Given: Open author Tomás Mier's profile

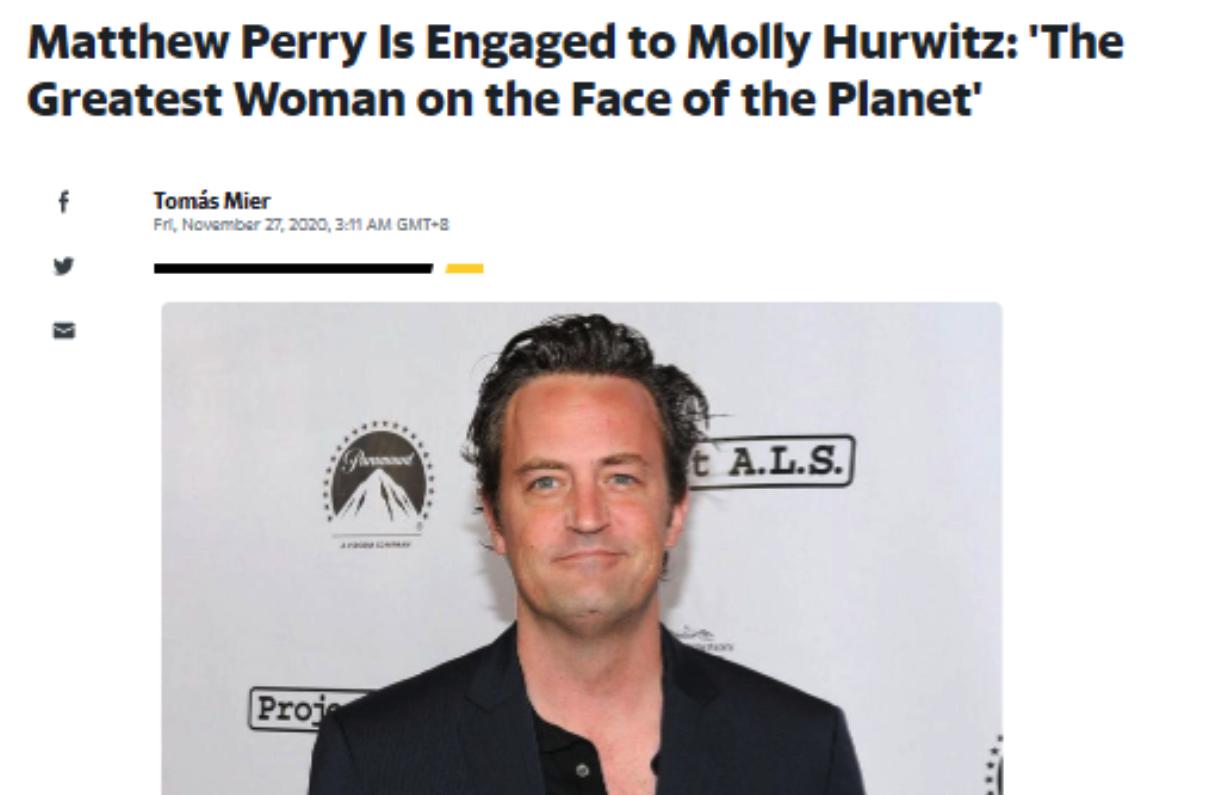Looking at the screenshot, I should [212, 201].
